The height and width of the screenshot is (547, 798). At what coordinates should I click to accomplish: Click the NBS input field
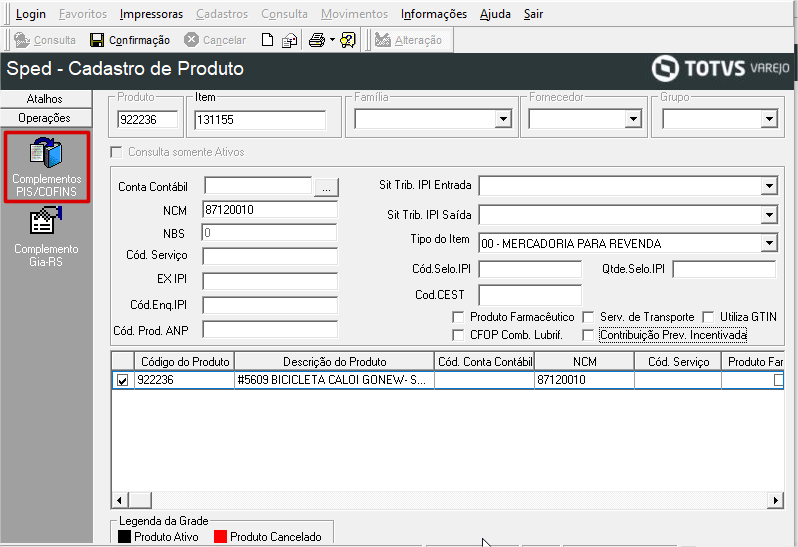tap(269, 233)
